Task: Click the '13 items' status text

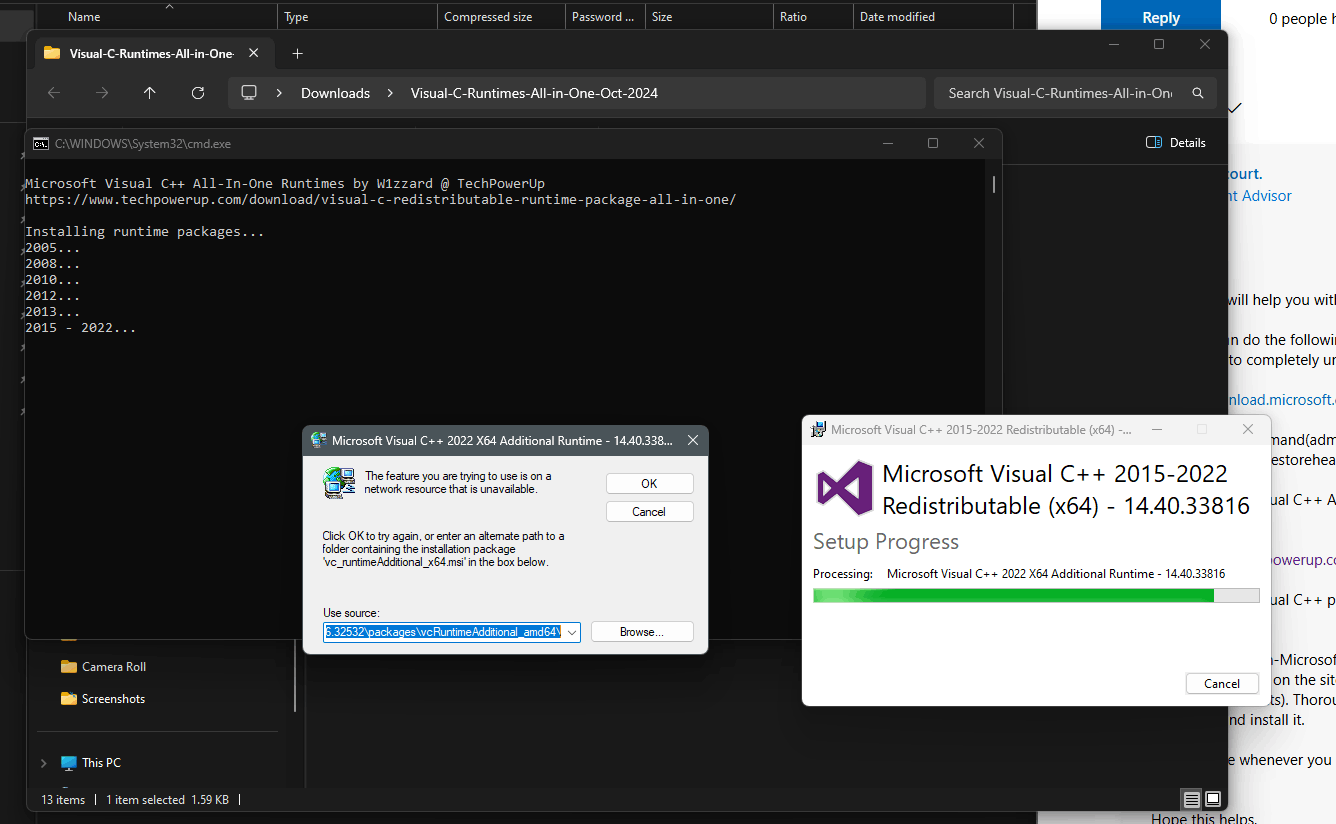Action: 63,800
